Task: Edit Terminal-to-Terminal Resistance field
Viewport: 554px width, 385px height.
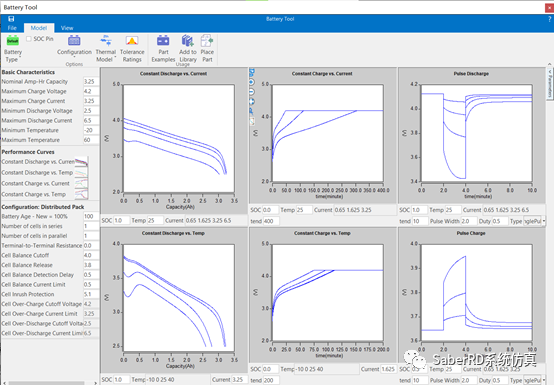Action: tap(91, 245)
